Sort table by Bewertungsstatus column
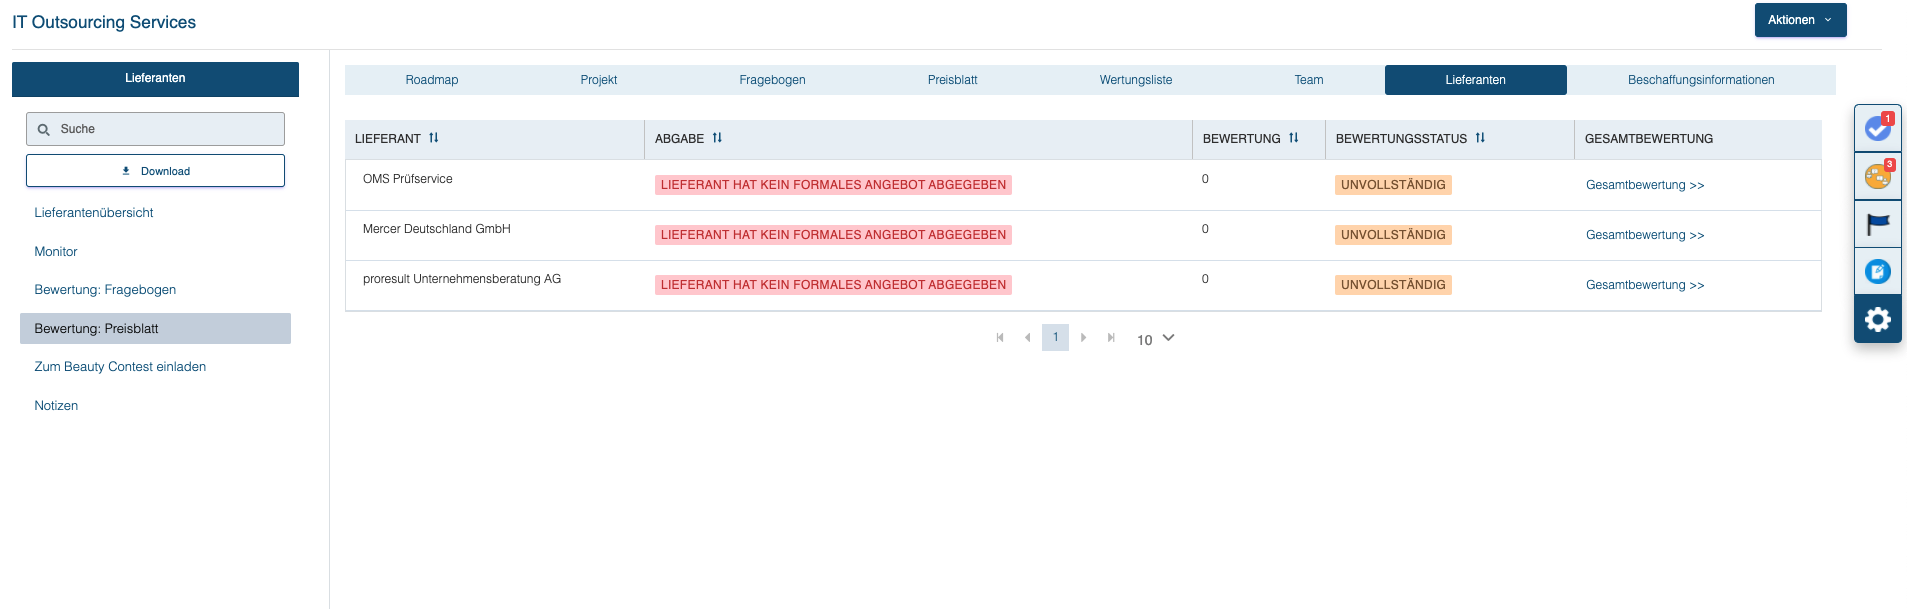1907x609 pixels. point(1480,138)
